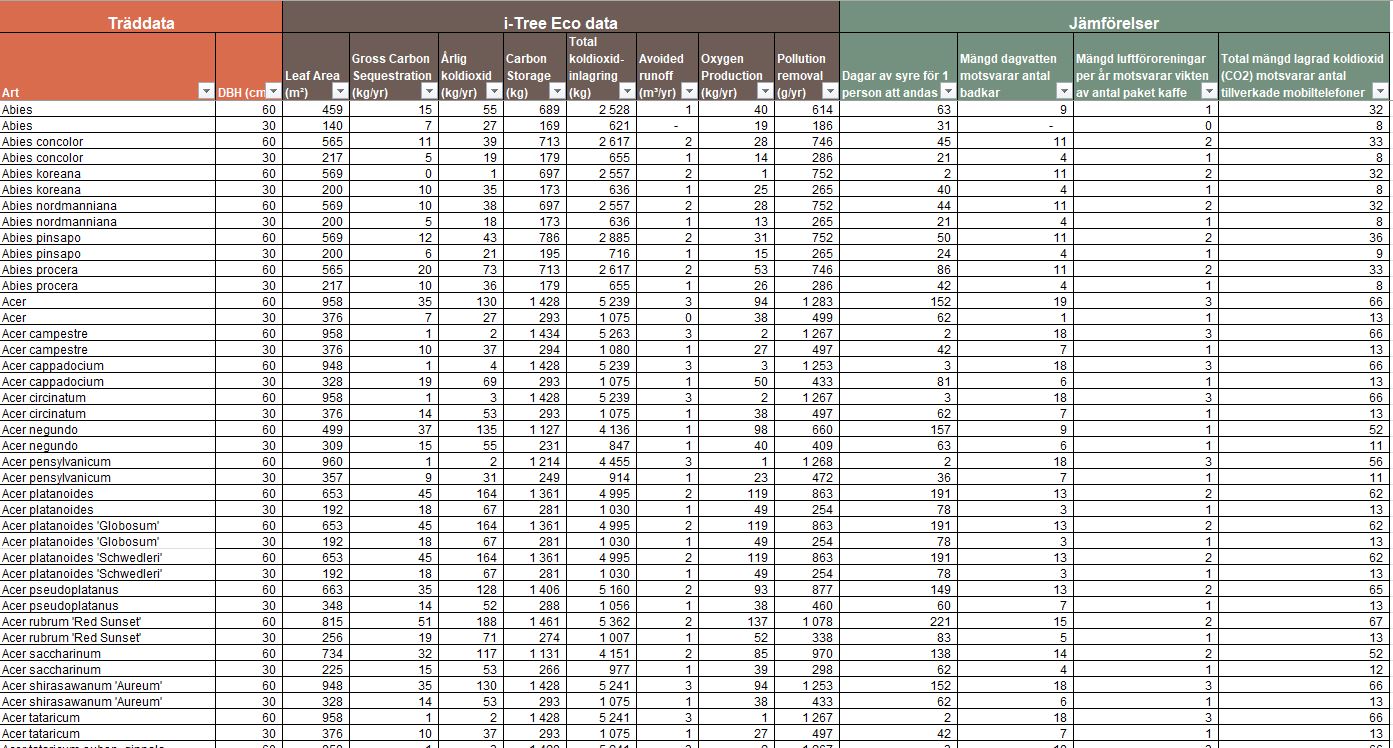Click the Oxygen Production filter arrow

(x=765, y=92)
